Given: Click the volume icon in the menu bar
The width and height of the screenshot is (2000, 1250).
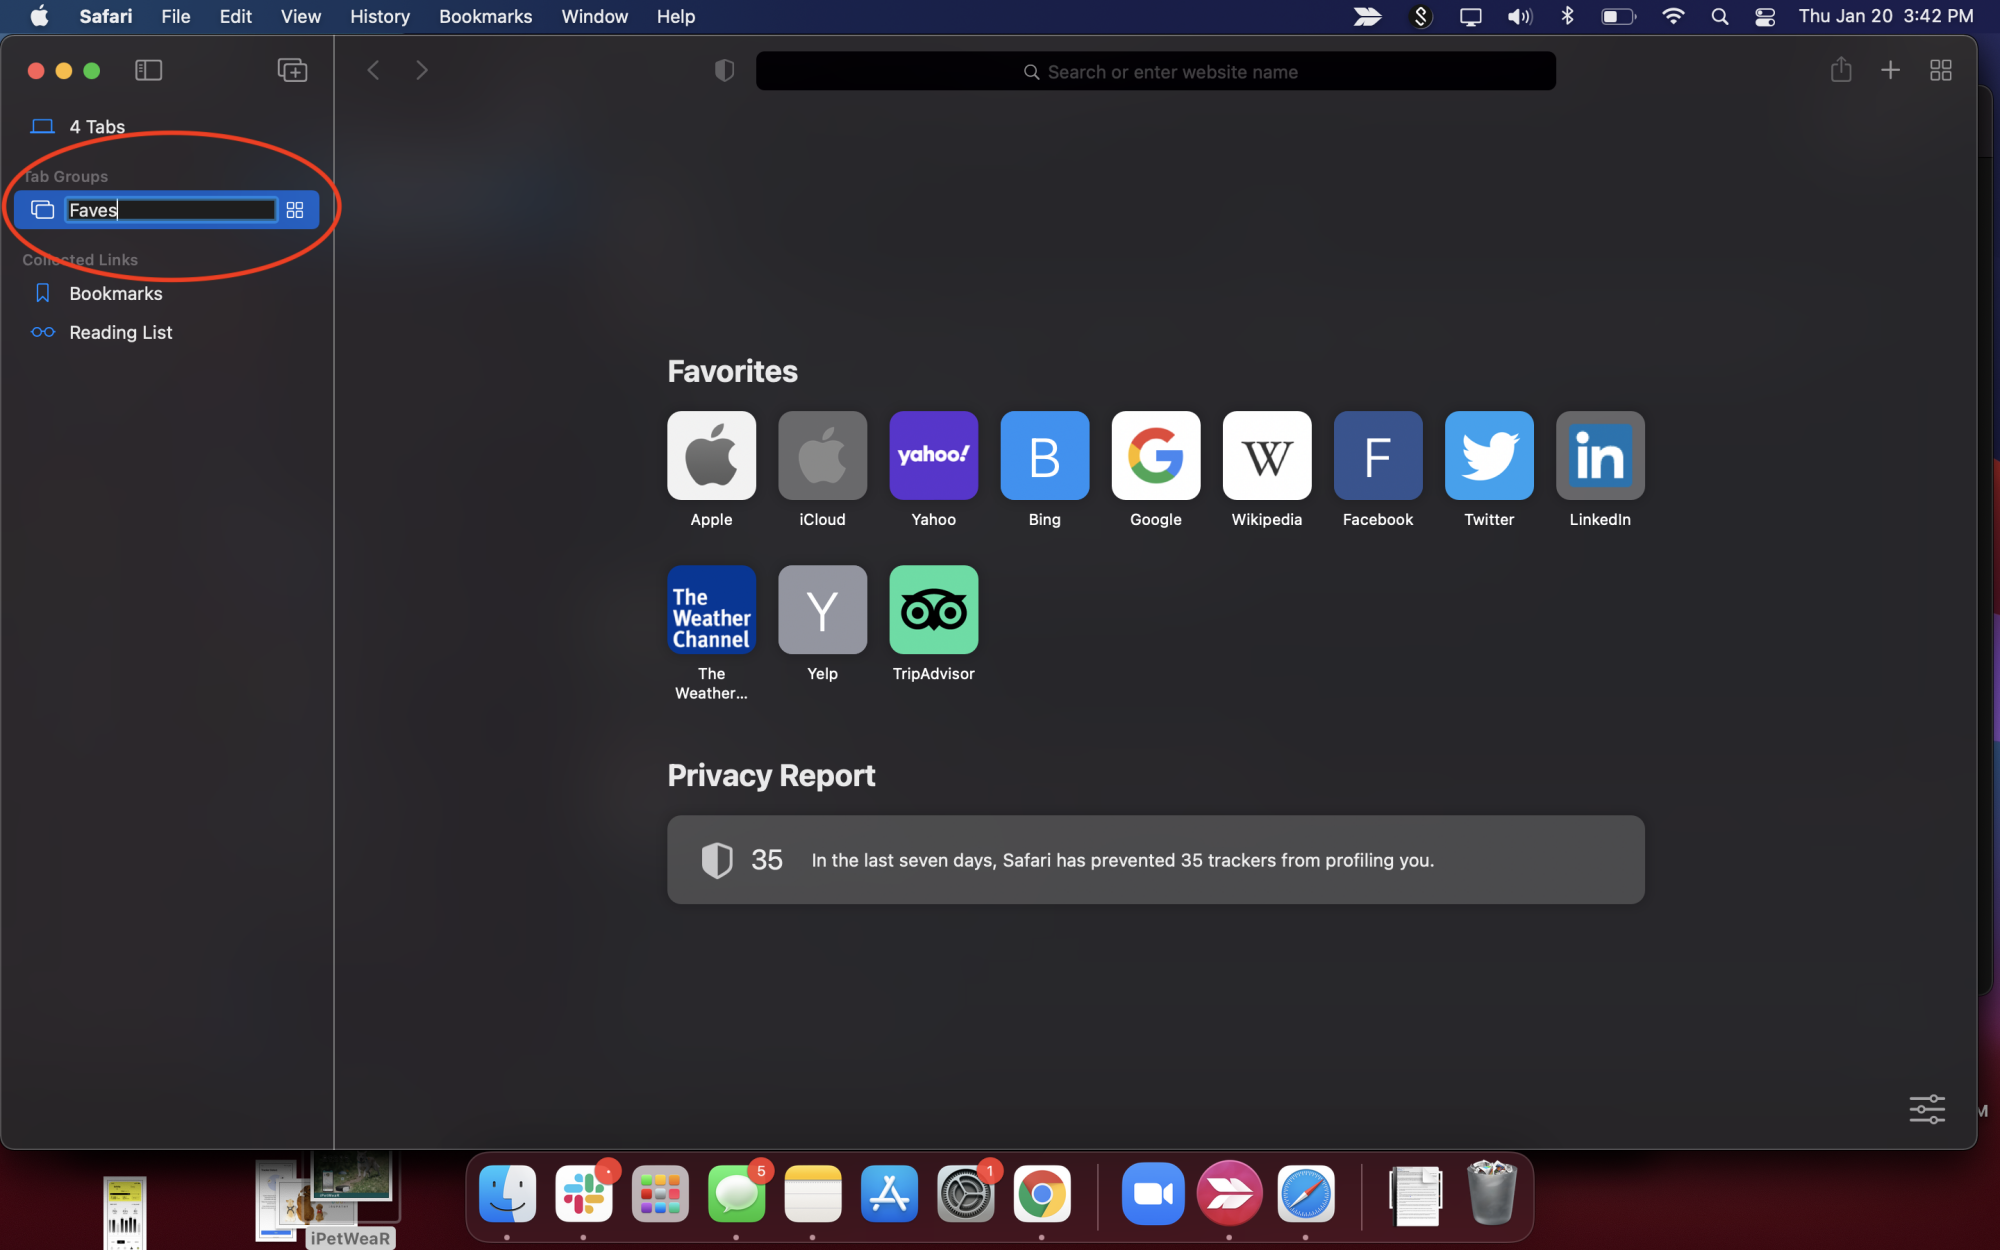Looking at the screenshot, I should coord(1519,16).
